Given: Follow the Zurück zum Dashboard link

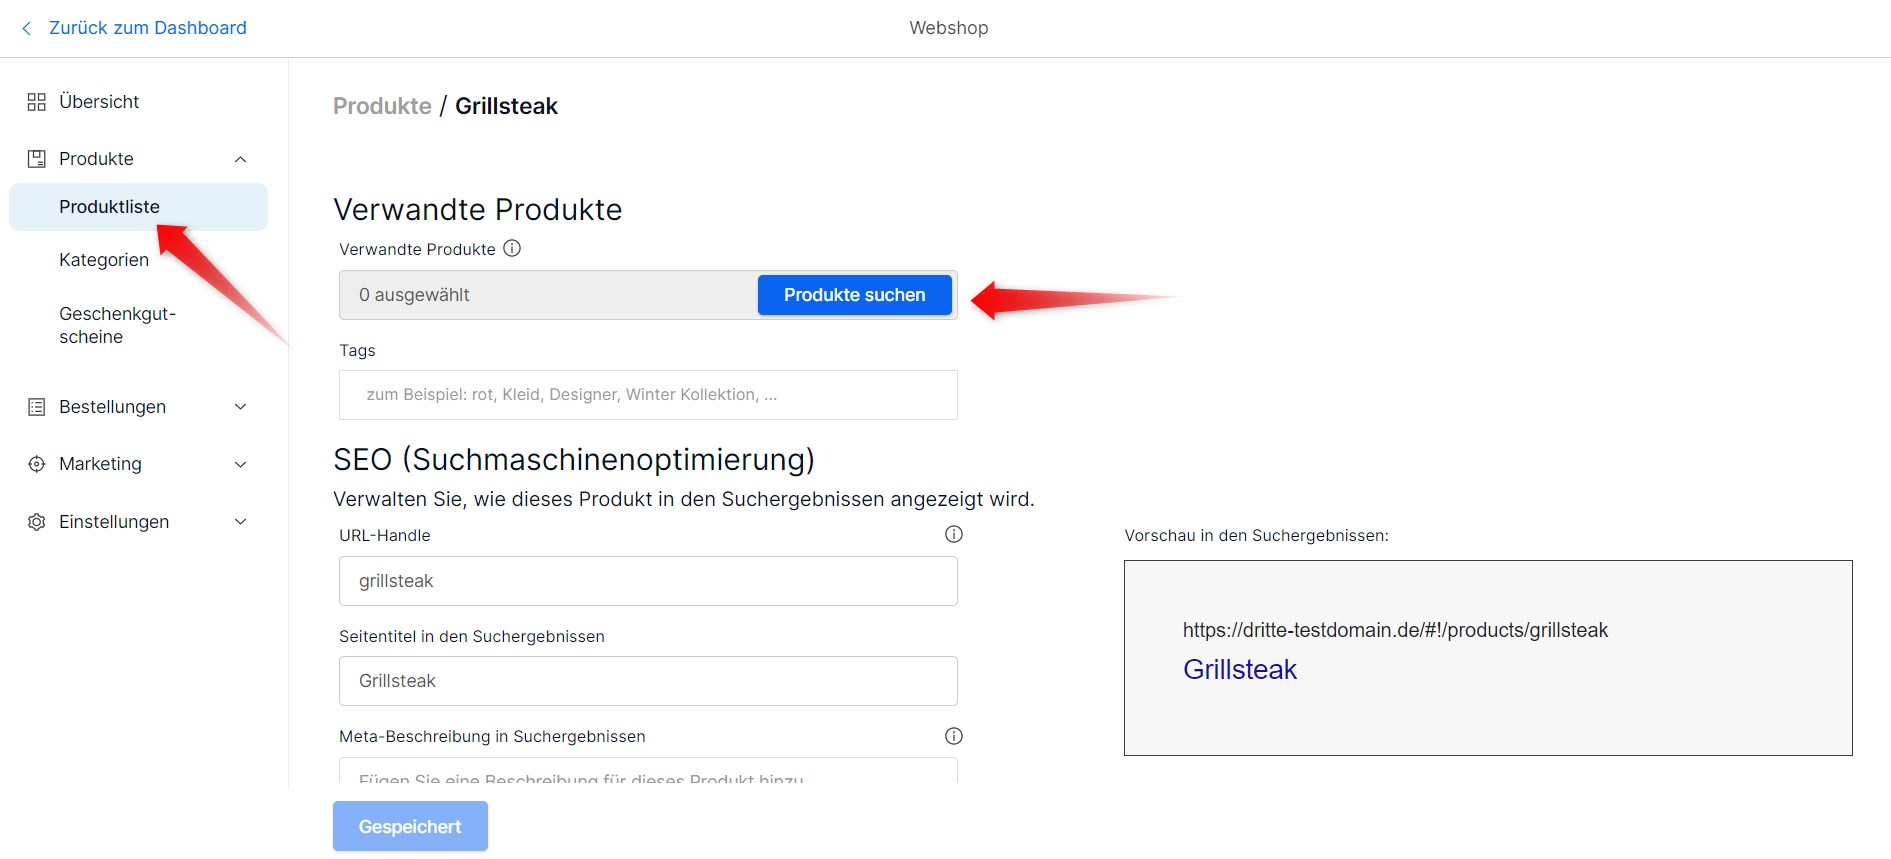Looking at the screenshot, I should [x=148, y=27].
